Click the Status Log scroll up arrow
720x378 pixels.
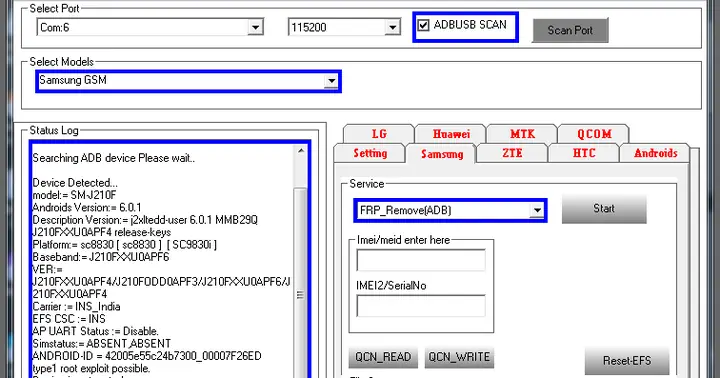[300, 151]
